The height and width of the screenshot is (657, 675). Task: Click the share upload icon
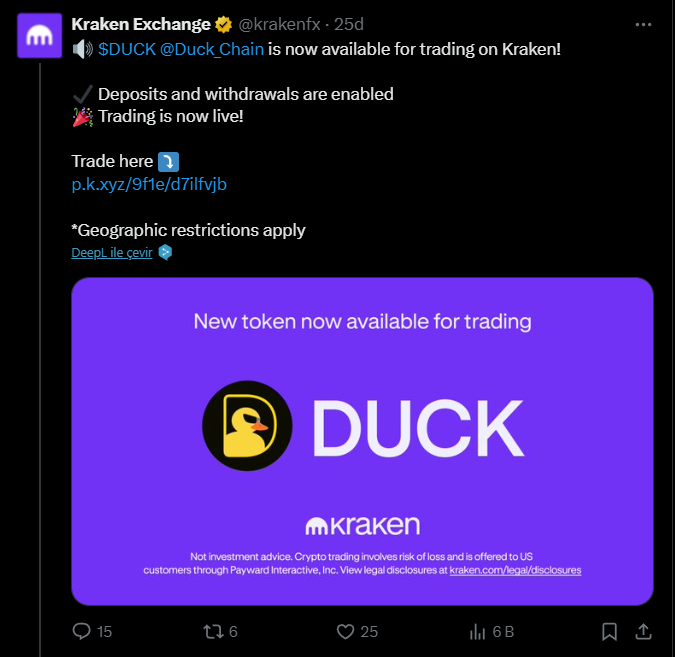point(645,631)
